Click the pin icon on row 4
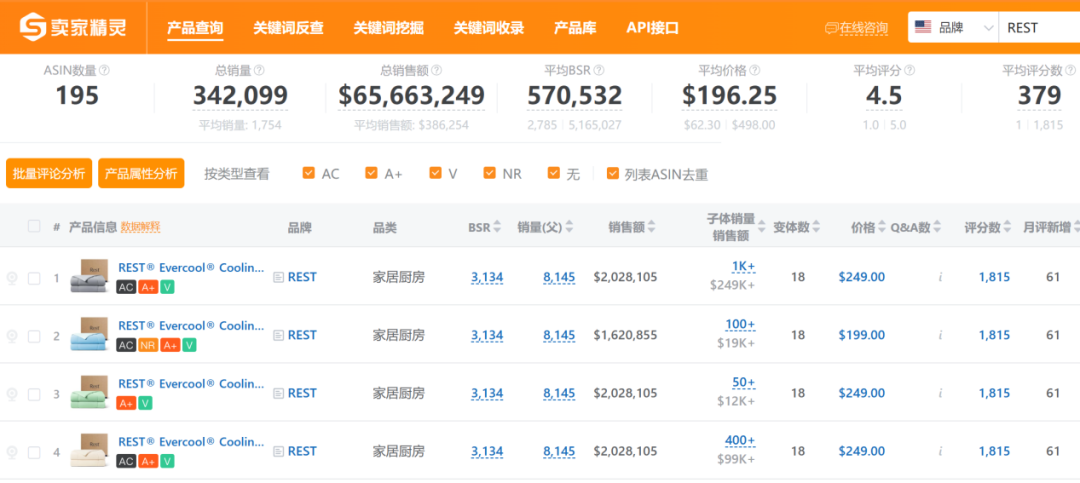The width and height of the screenshot is (1080, 483). [x=12, y=452]
